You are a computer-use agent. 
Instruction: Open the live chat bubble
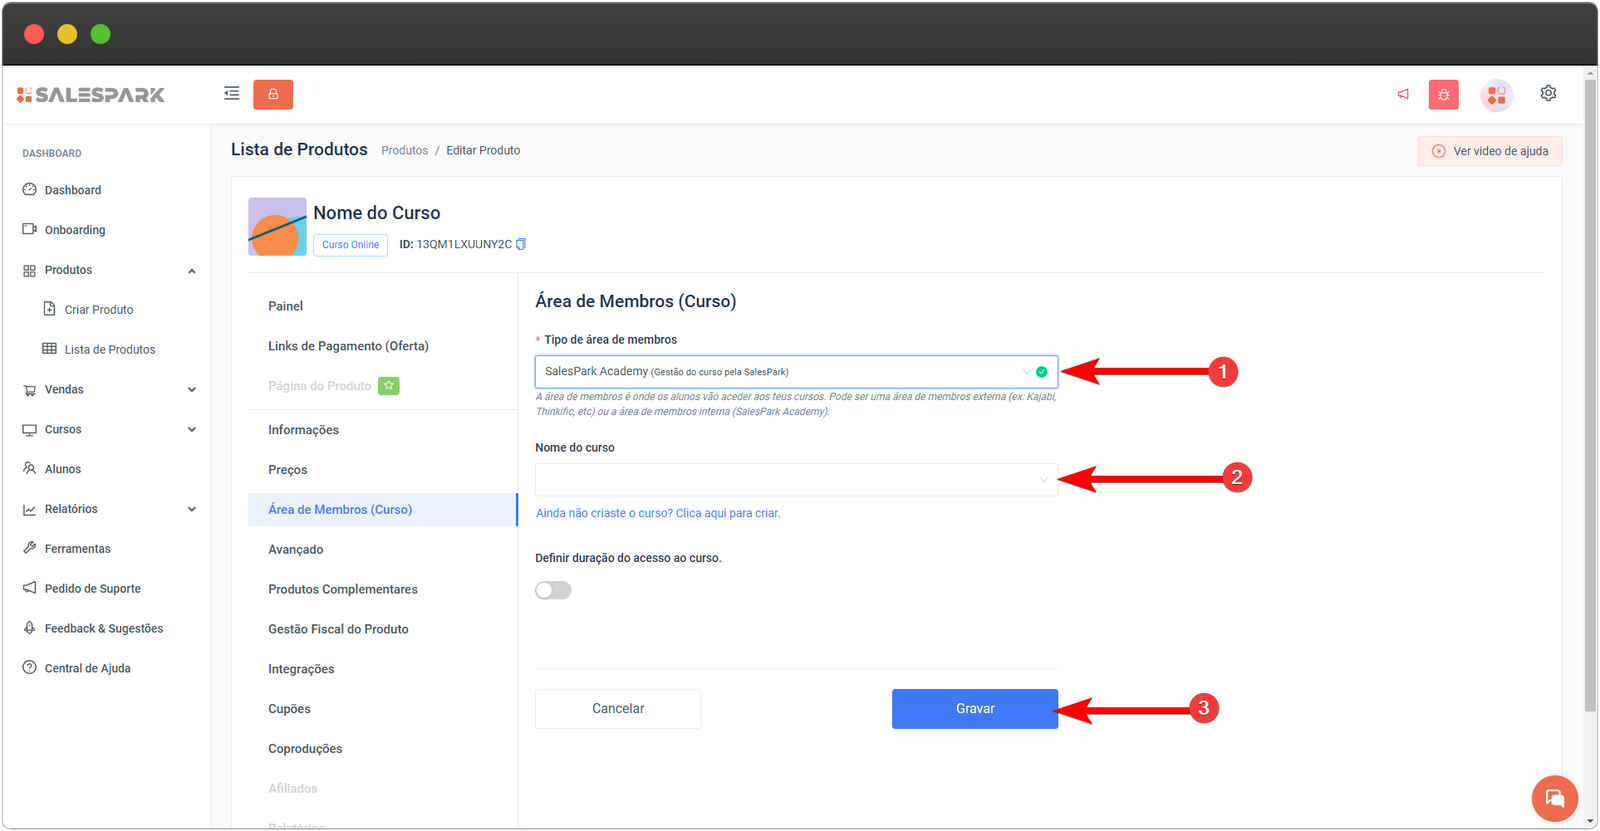point(1554,798)
